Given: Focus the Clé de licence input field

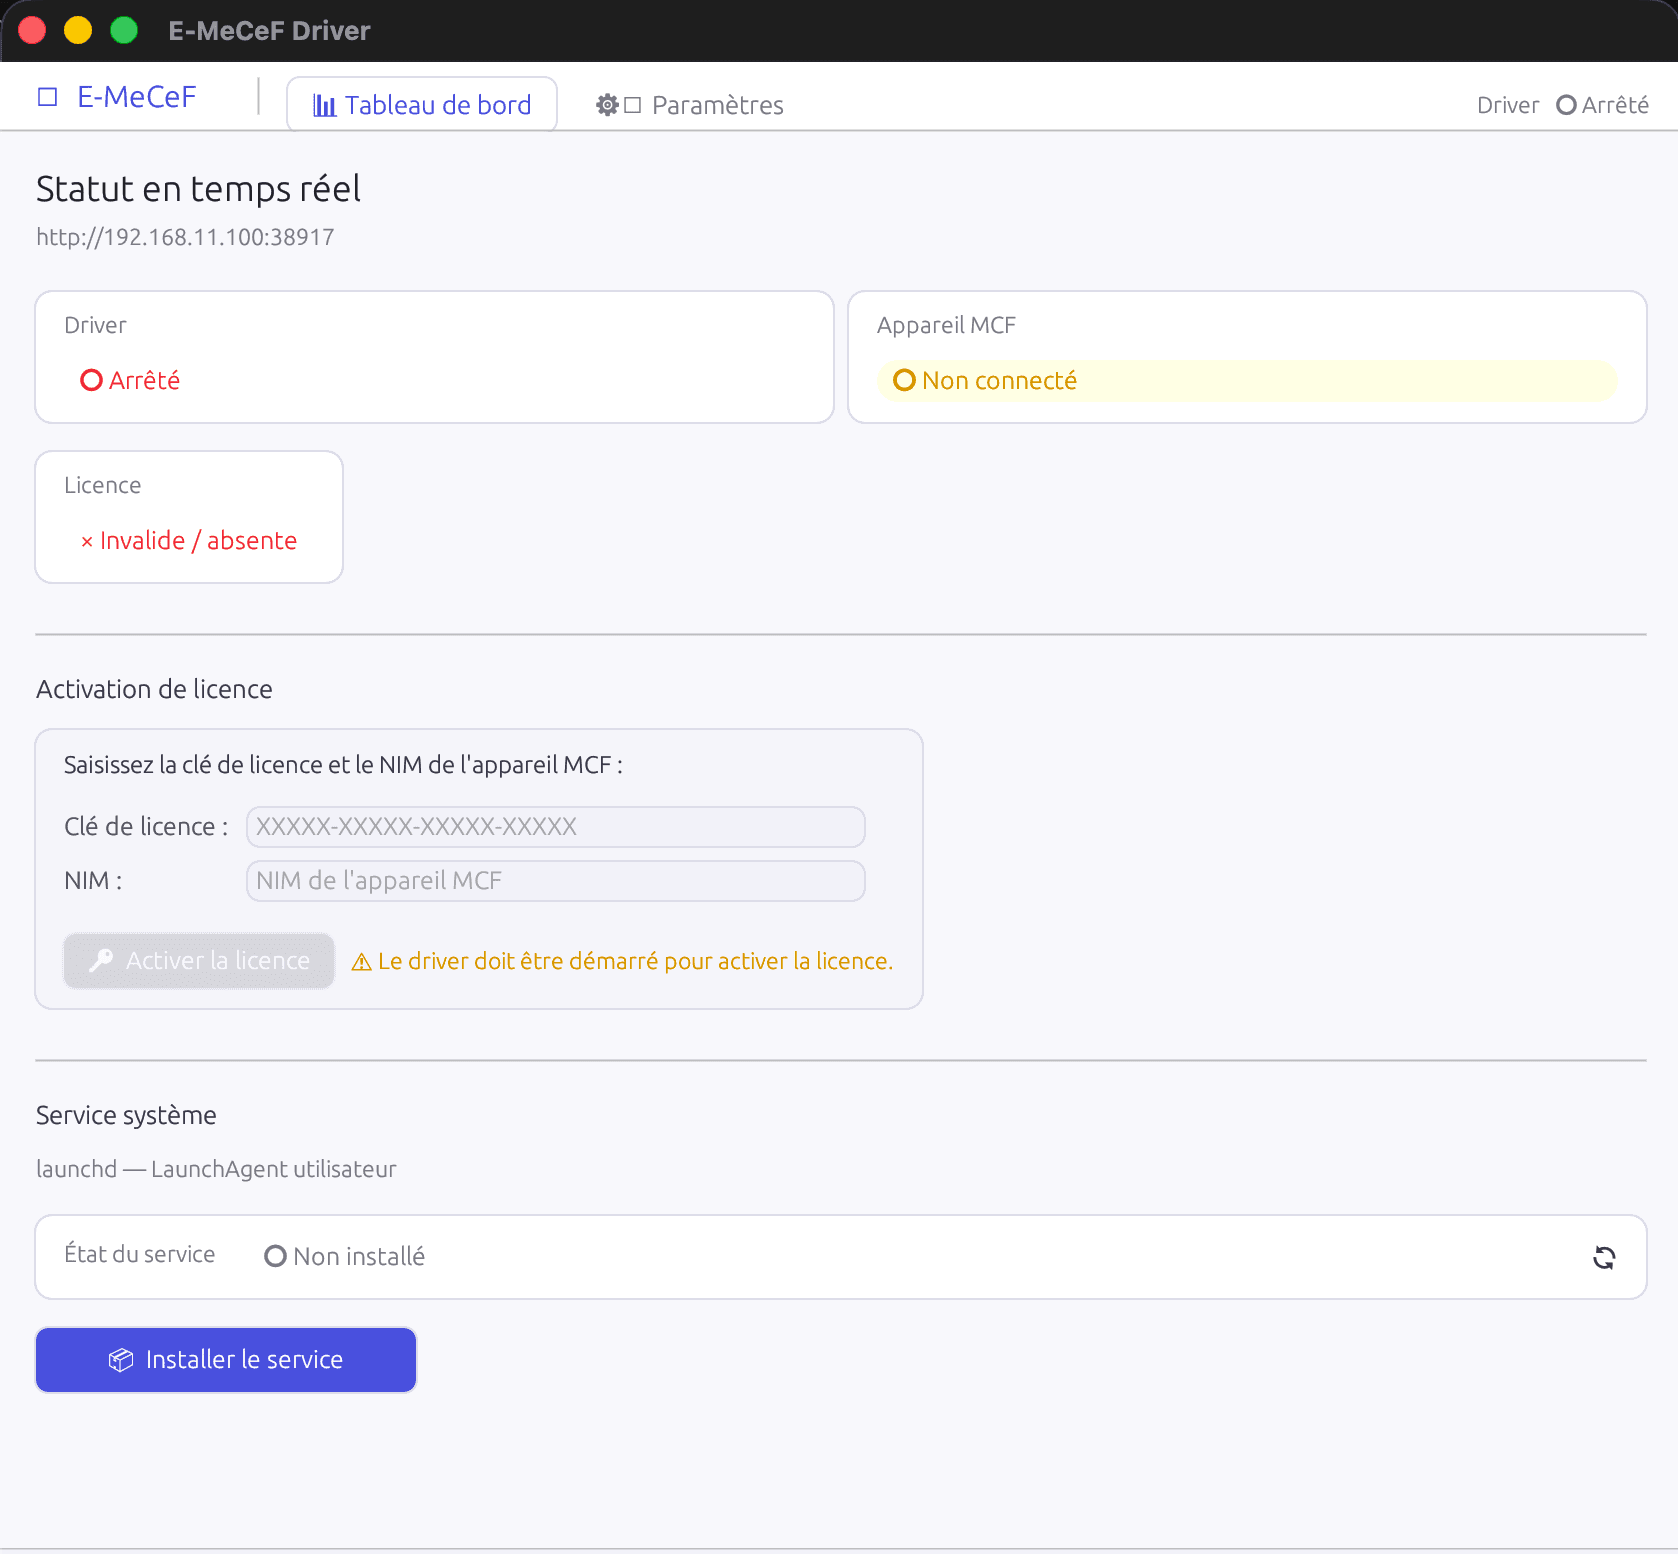Looking at the screenshot, I should (556, 827).
